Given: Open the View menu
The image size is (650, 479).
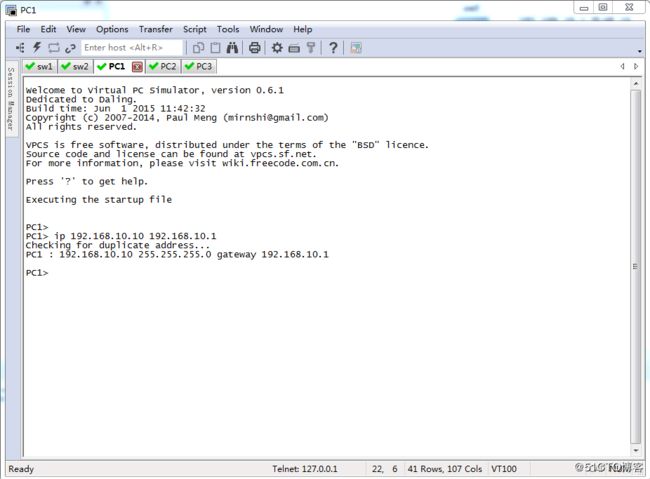Looking at the screenshot, I should point(76,29).
